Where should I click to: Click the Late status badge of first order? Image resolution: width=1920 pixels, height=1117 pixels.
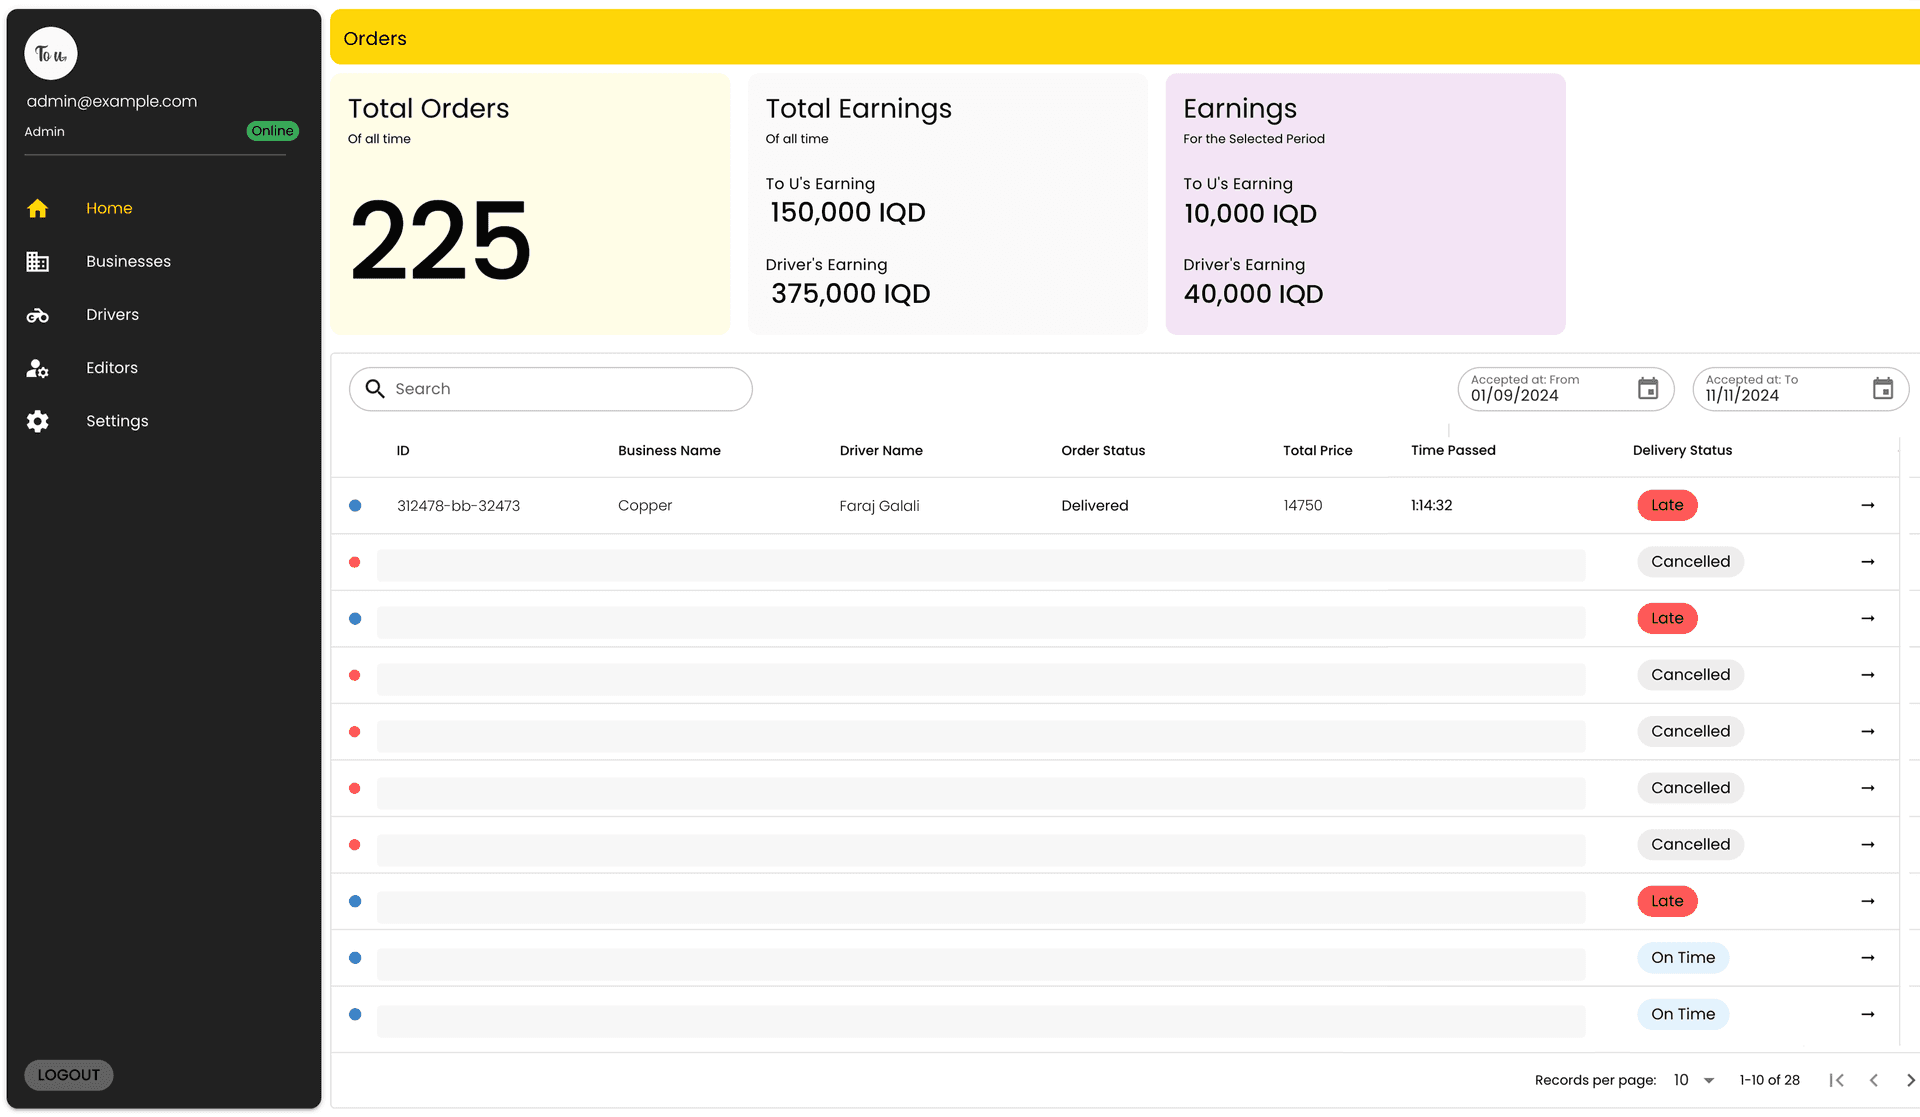point(1666,505)
